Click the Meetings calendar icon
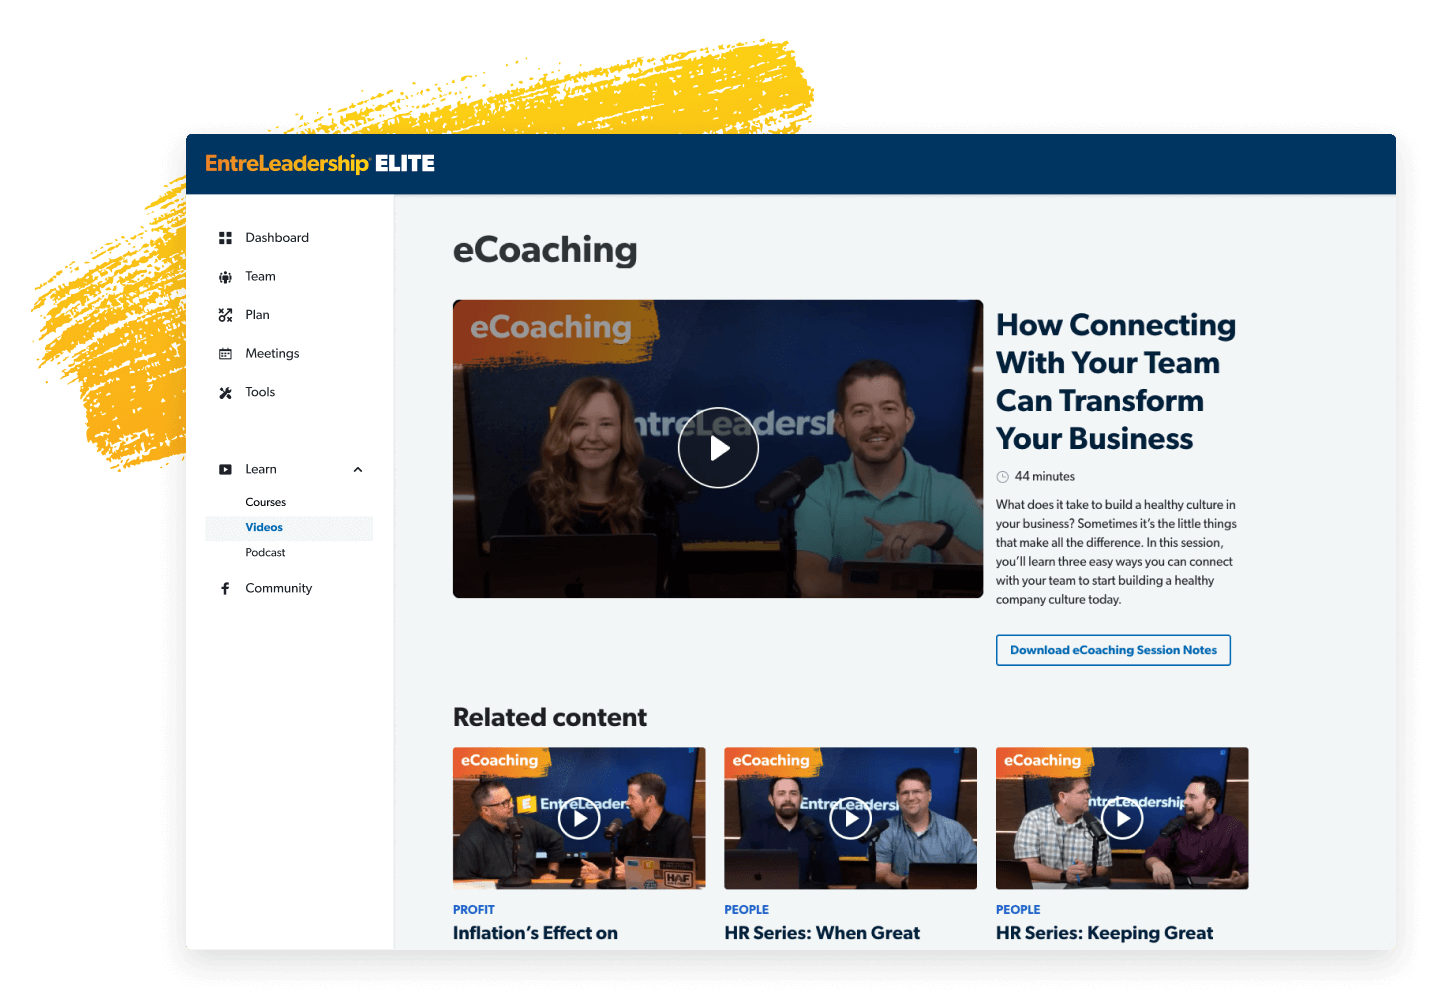1431x997 pixels. [225, 354]
